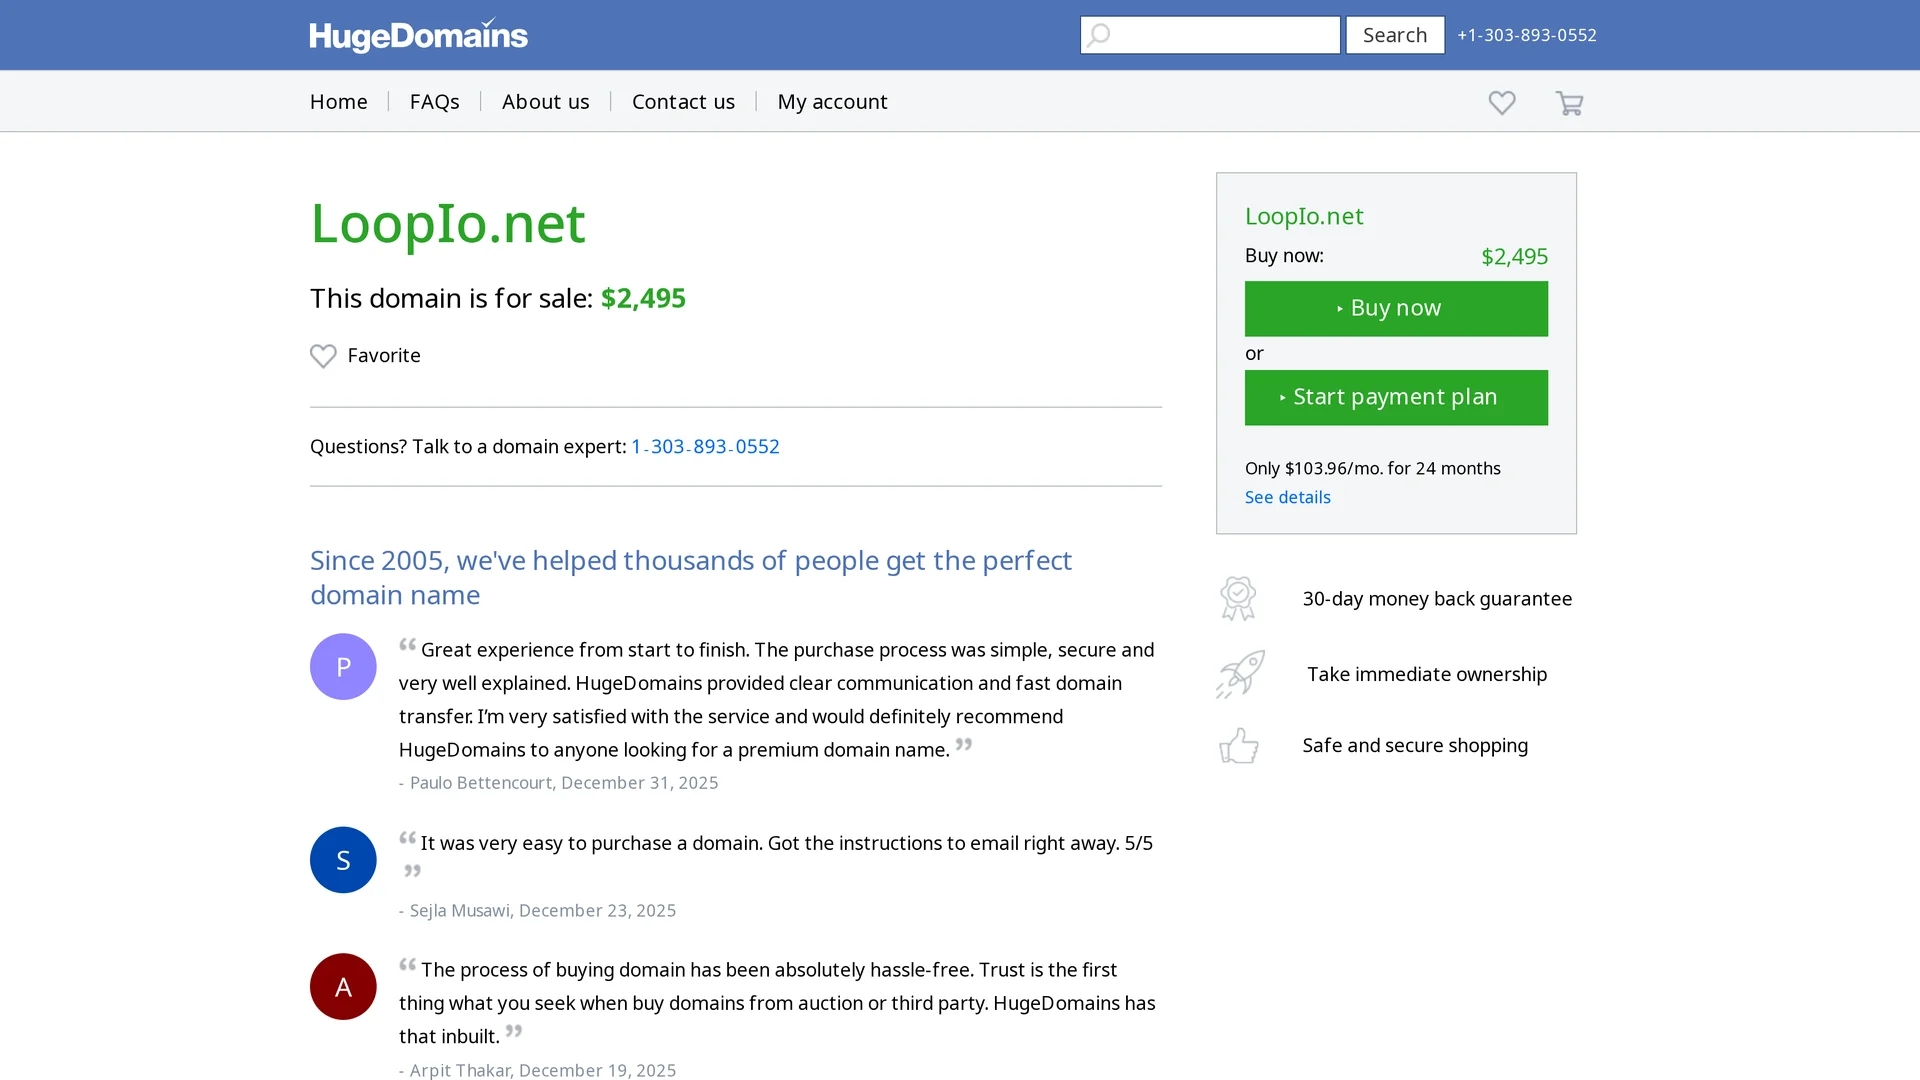Open the favorites heart icon in header
This screenshot has width=1920, height=1080.
(x=1501, y=103)
